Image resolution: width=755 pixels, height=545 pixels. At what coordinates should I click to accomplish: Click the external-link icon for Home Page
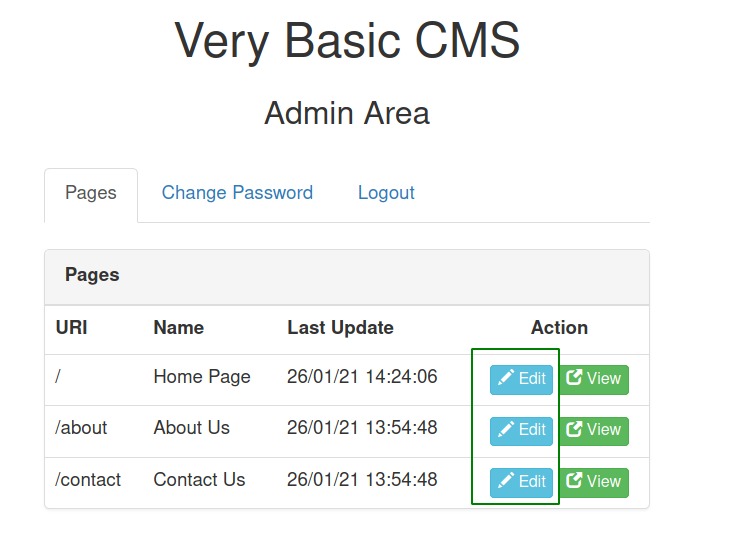click(574, 377)
